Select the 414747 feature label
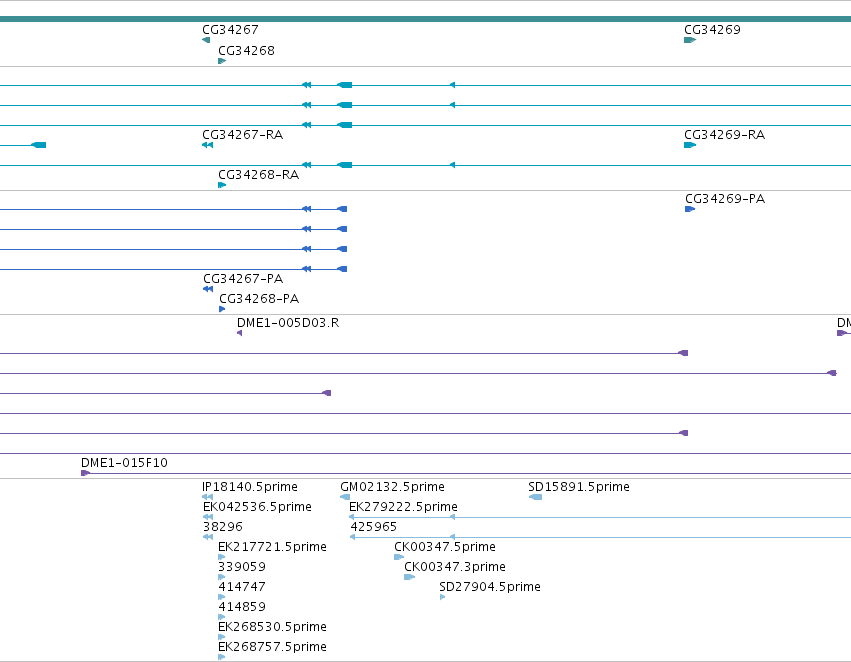Screen dimensions: 851x662 click(x=242, y=587)
